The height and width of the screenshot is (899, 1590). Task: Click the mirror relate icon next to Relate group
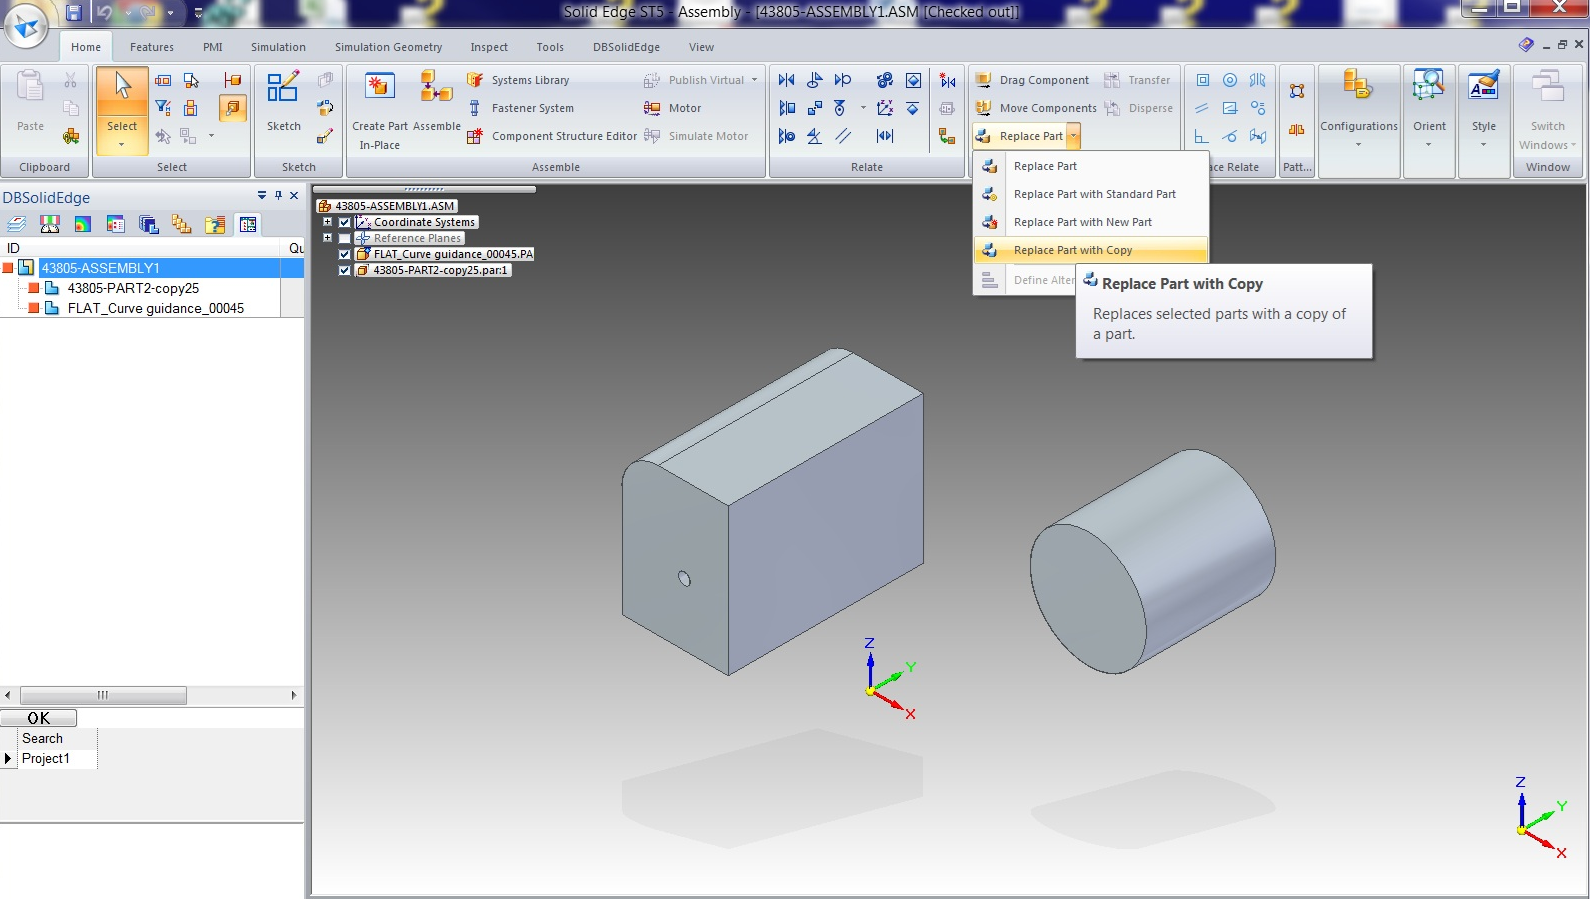pos(948,80)
